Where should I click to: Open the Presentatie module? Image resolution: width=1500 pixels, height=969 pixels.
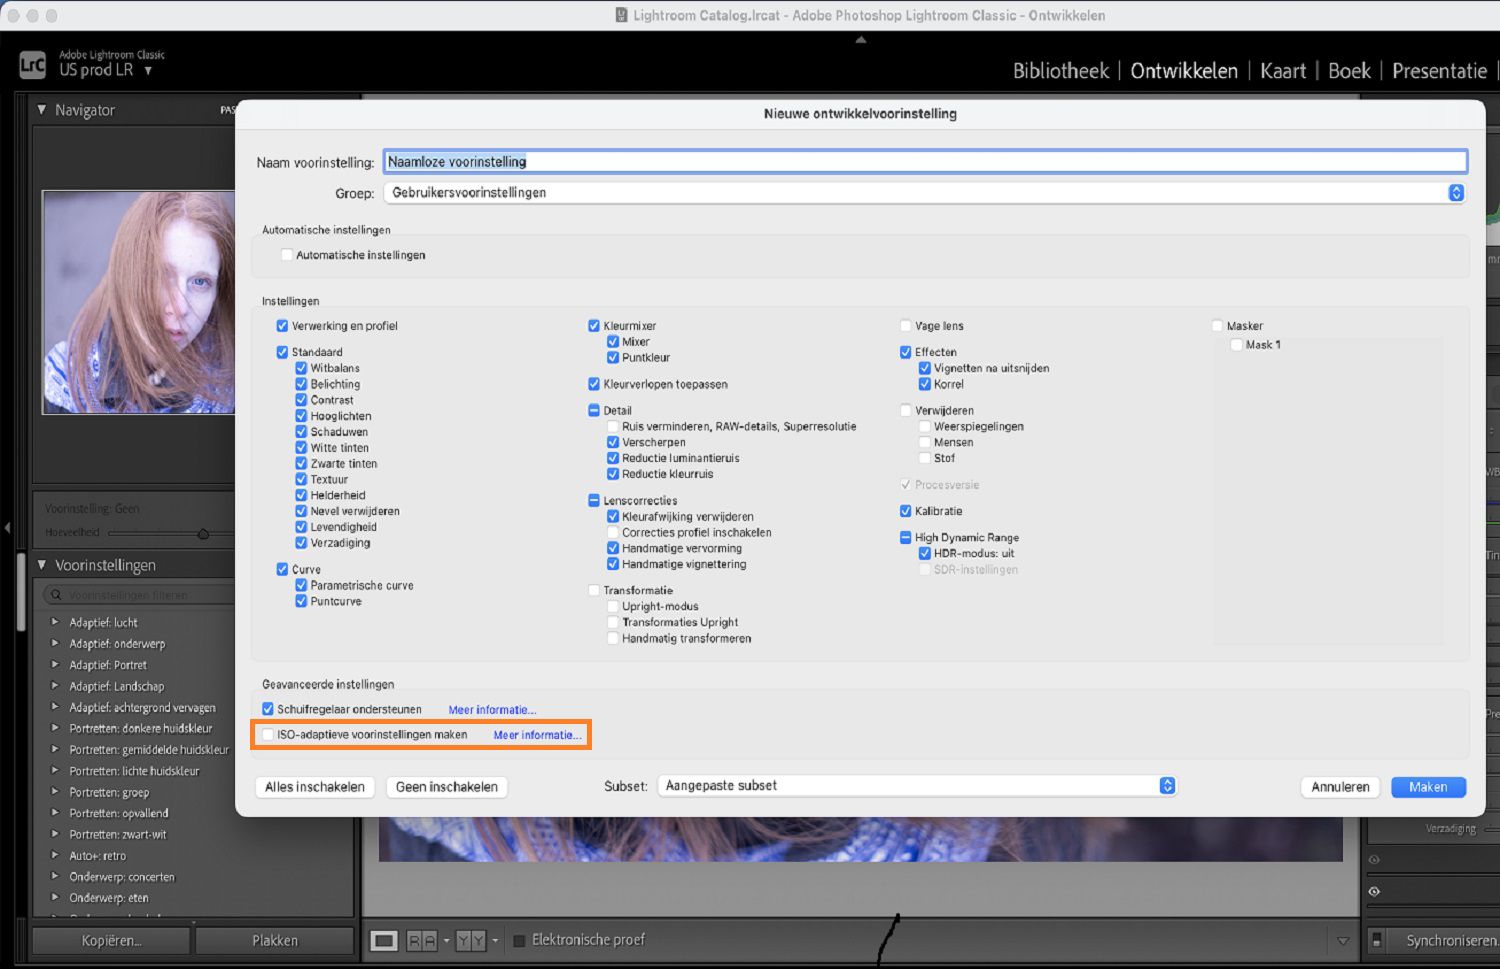1439,71
